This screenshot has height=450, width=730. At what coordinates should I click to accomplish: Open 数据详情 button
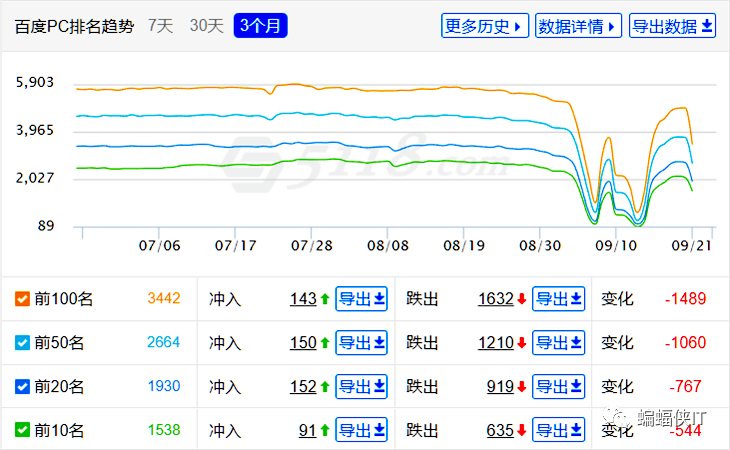click(578, 26)
